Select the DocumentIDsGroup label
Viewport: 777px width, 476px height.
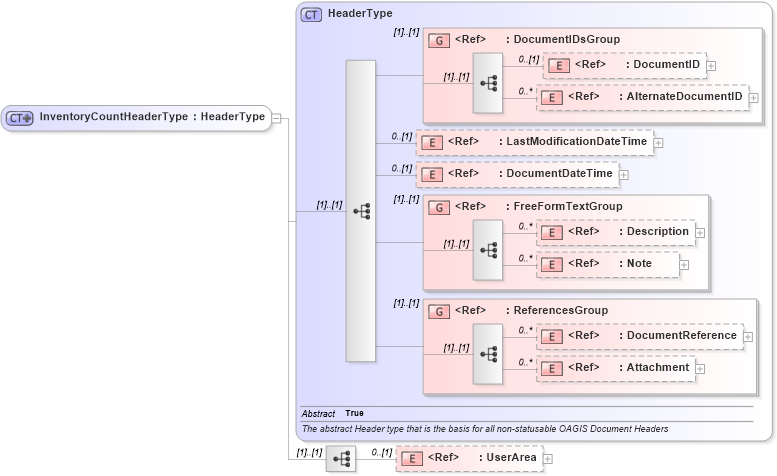[566, 39]
